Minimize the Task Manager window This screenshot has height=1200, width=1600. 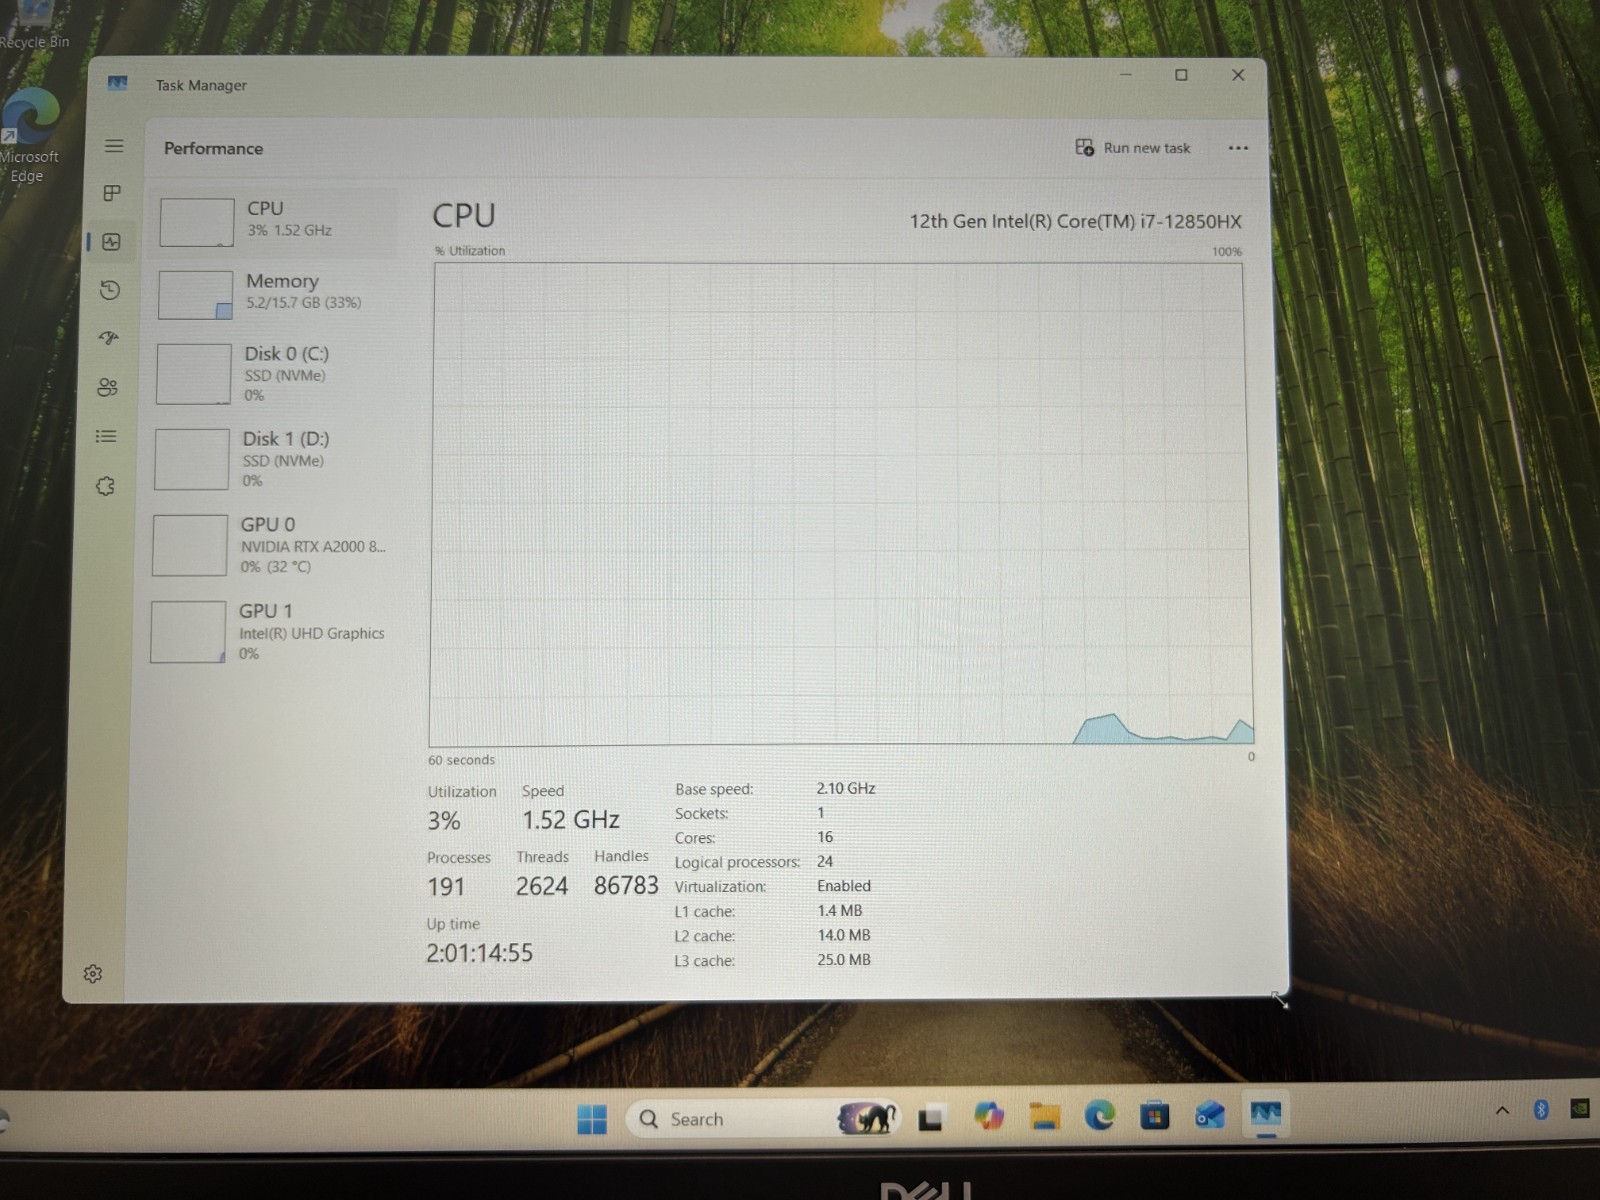1125,75
